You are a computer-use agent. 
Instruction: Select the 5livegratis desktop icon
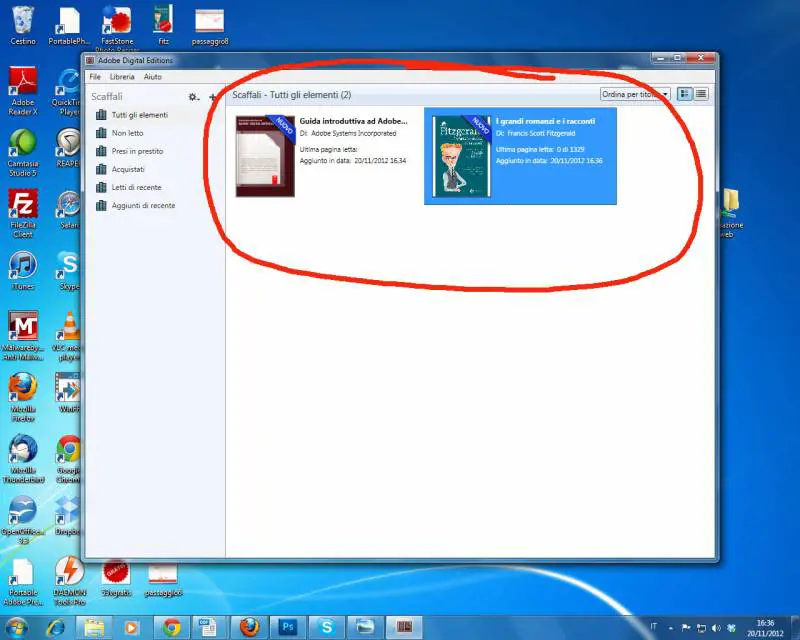click(x=116, y=578)
